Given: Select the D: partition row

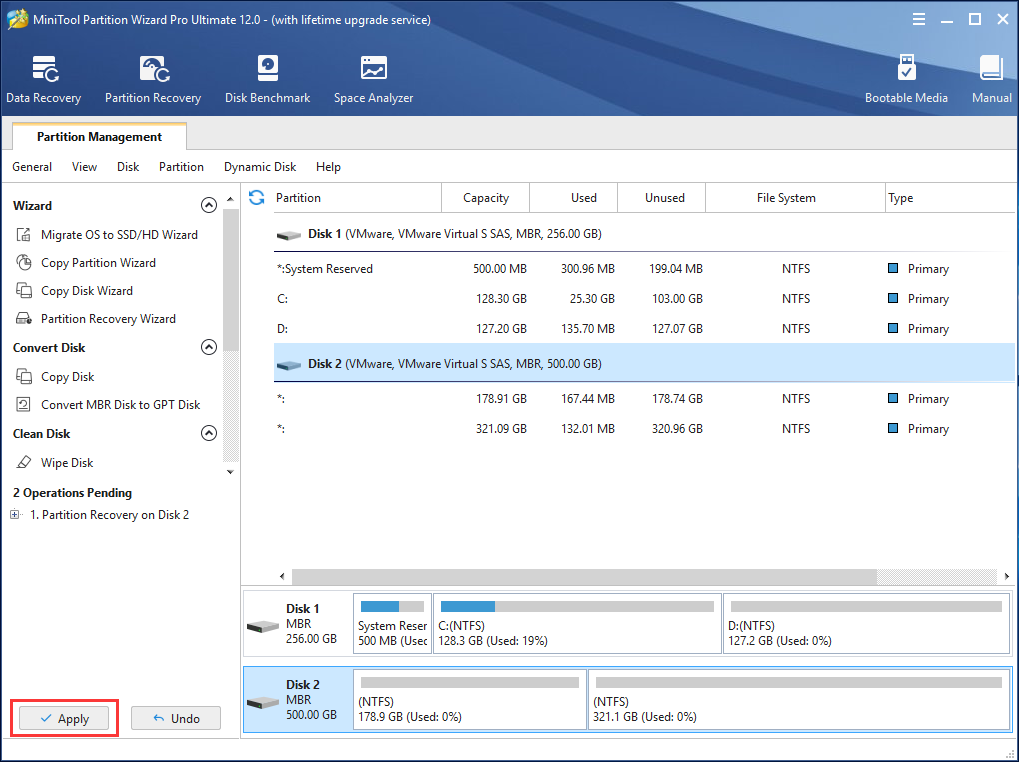Looking at the screenshot, I should (643, 329).
